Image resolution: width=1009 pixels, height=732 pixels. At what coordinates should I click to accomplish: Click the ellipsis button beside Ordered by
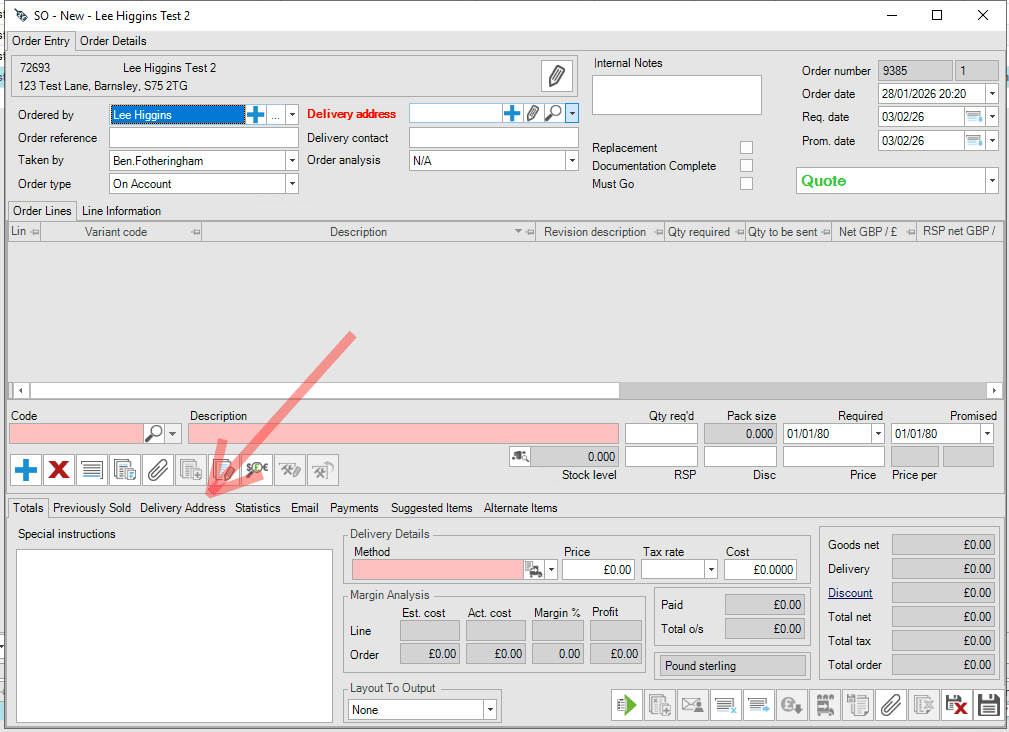click(x=275, y=114)
